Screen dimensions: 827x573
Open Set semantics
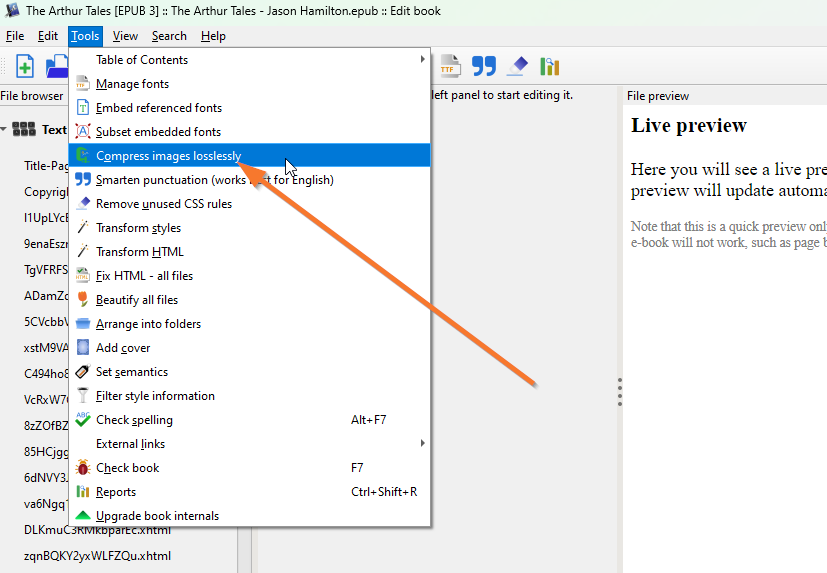coord(249,372)
